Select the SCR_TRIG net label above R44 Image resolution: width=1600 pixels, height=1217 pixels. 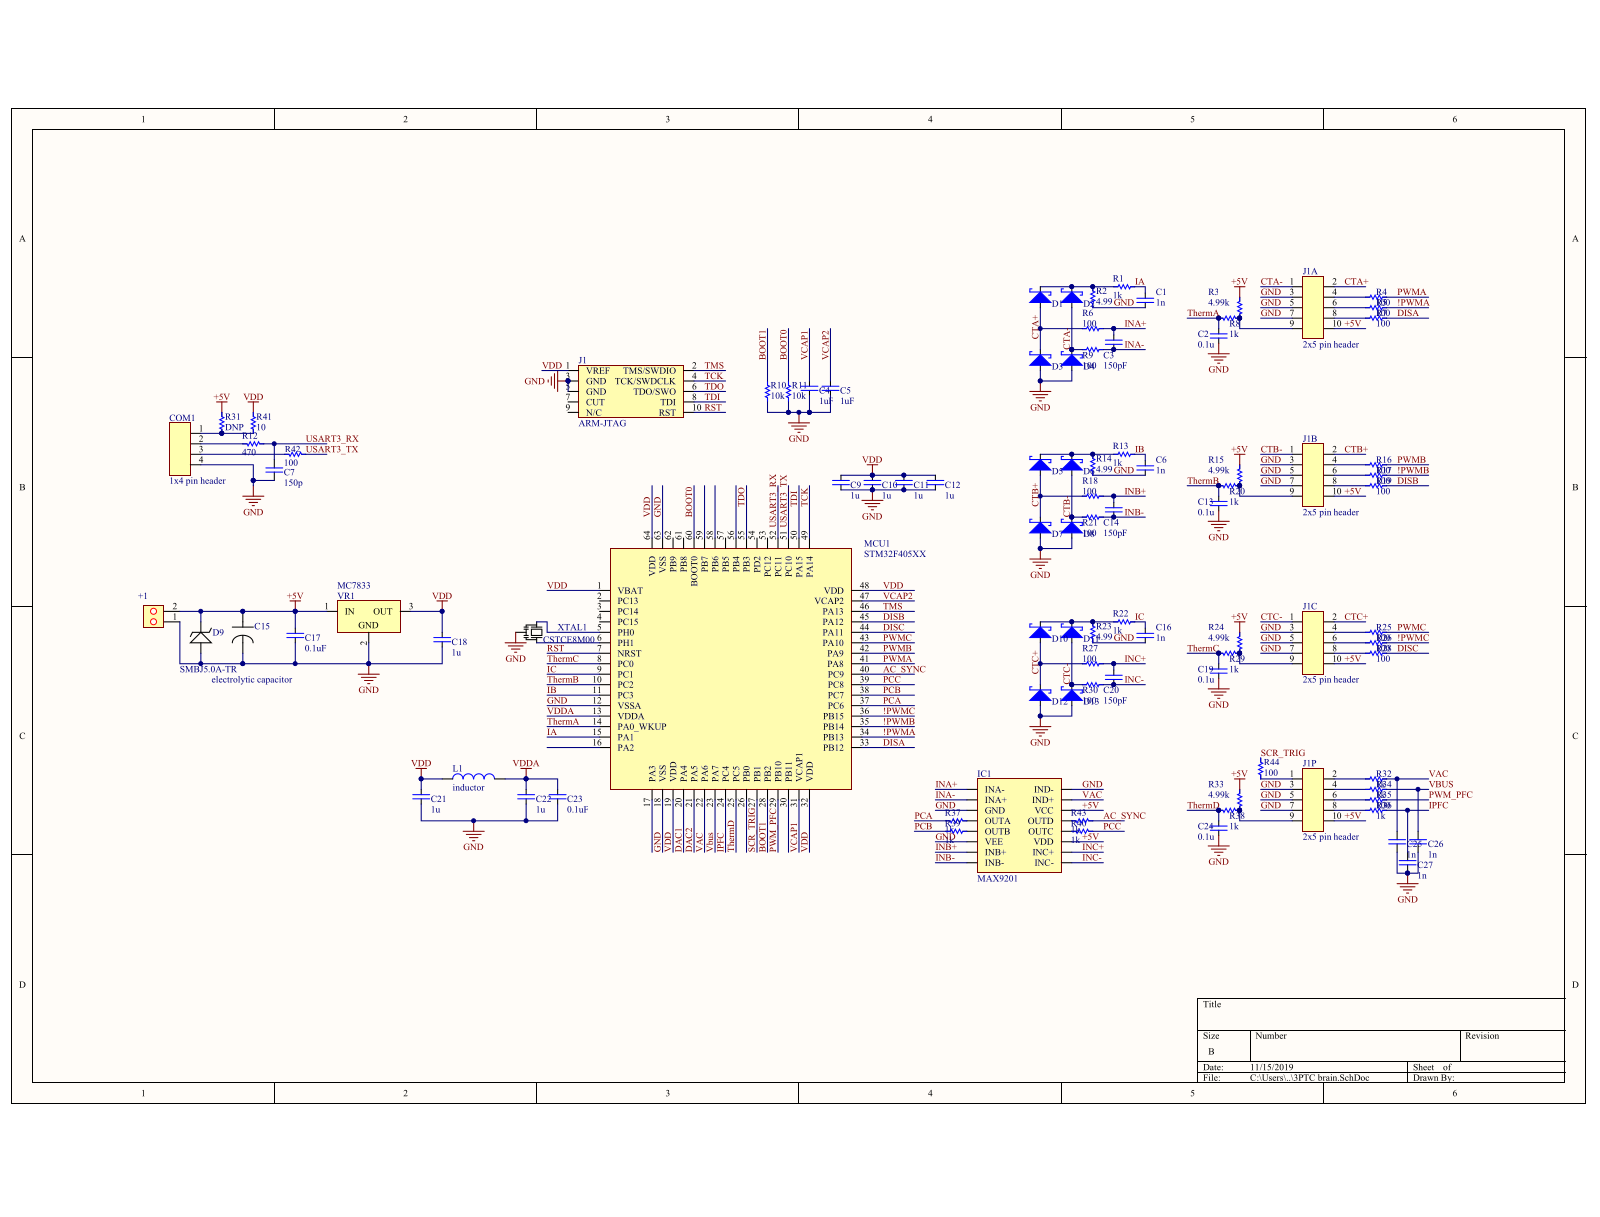1283,754
